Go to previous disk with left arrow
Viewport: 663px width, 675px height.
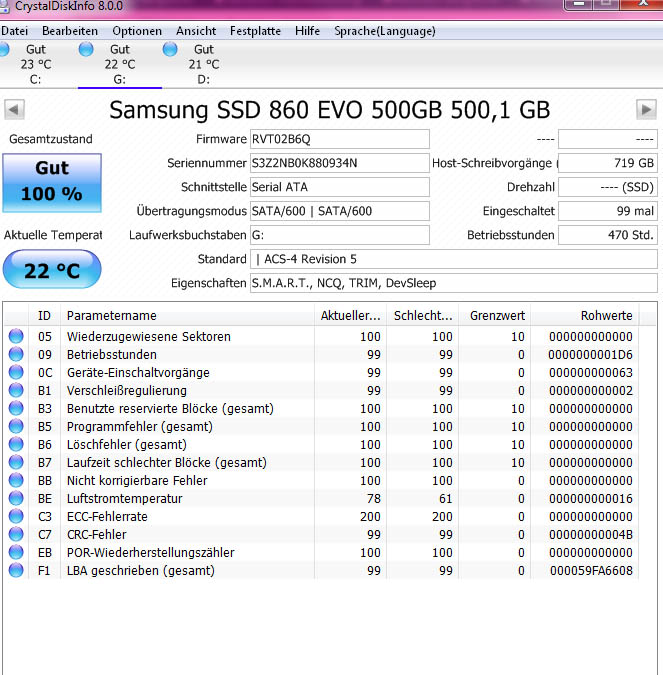coord(14,109)
